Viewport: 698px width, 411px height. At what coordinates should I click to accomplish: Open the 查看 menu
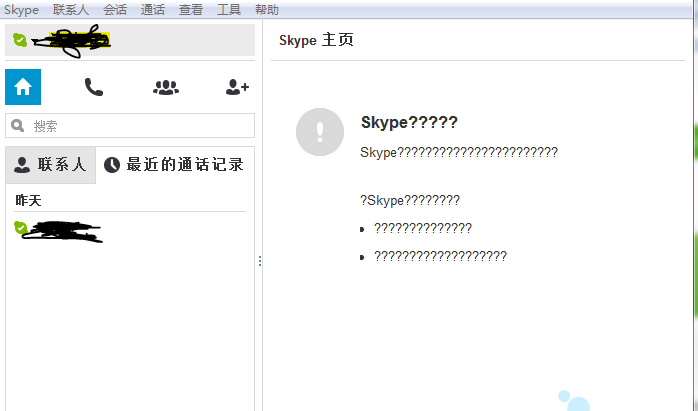(x=191, y=9)
